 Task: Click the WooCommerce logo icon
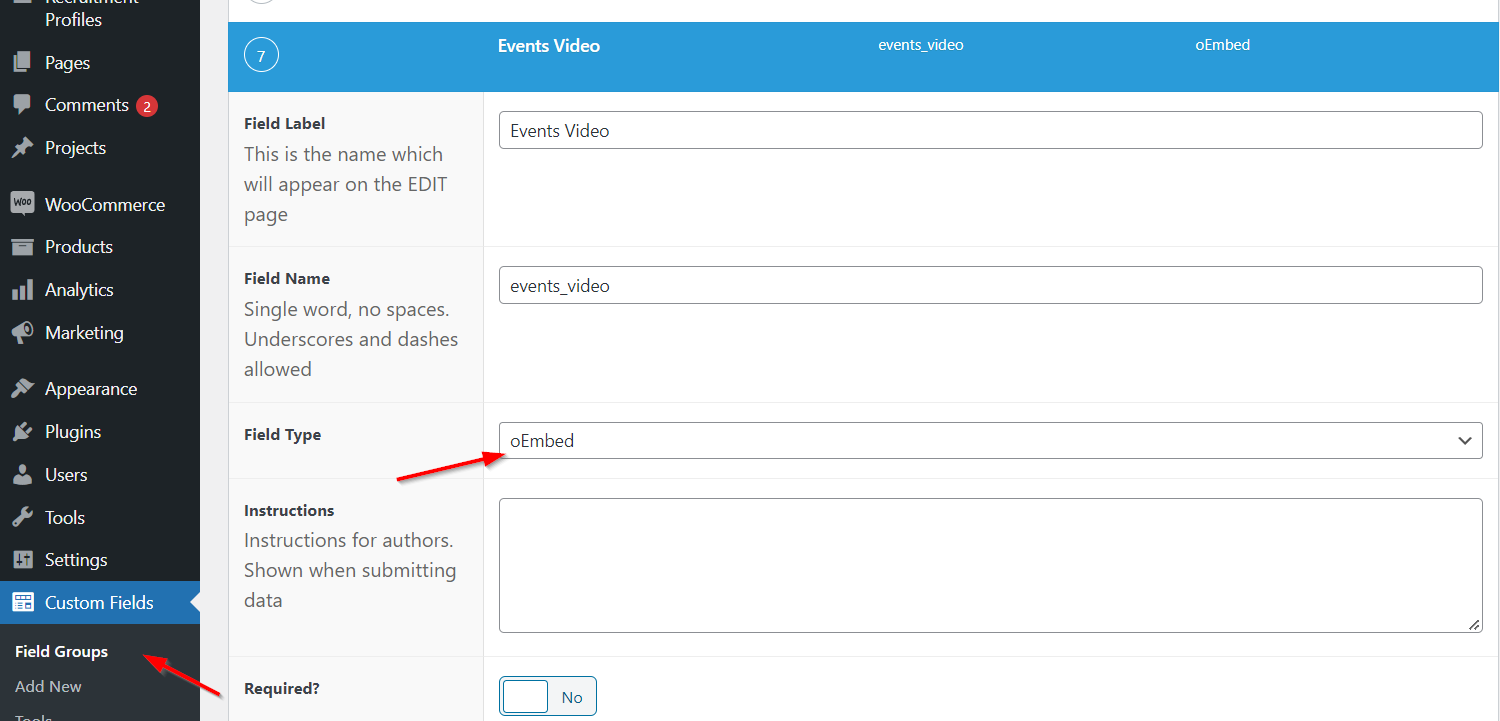tap(22, 204)
